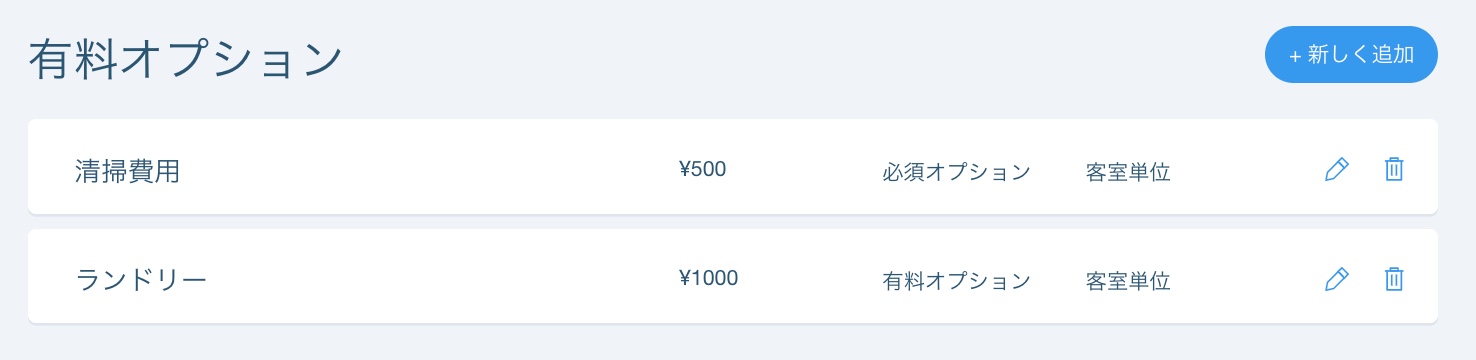This screenshot has width=1476, height=360.
Task: Delete the 清掃費用 option using trash icon
Action: (1394, 170)
